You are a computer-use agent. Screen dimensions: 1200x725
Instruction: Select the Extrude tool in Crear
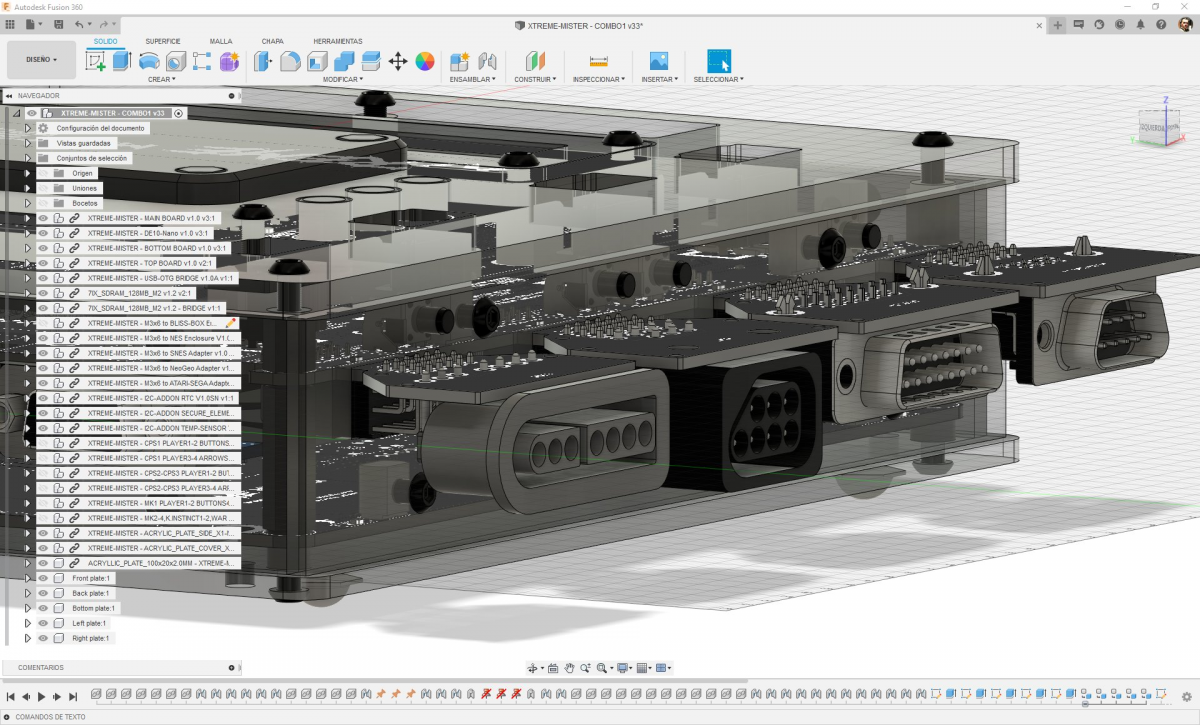coord(122,61)
